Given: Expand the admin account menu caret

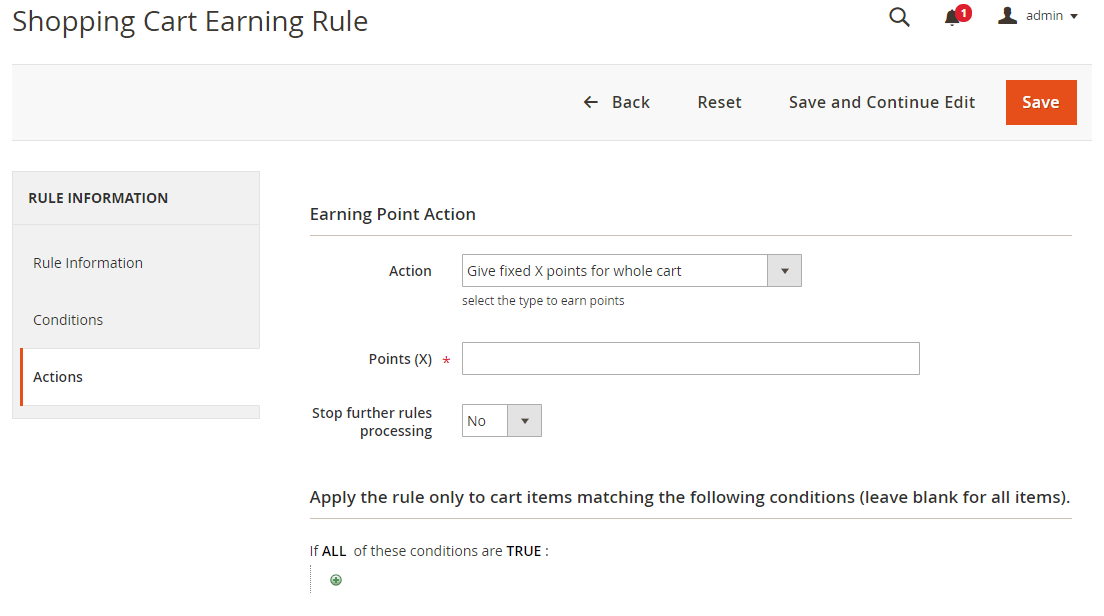Looking at the screenshot, I should (1074, 17).
